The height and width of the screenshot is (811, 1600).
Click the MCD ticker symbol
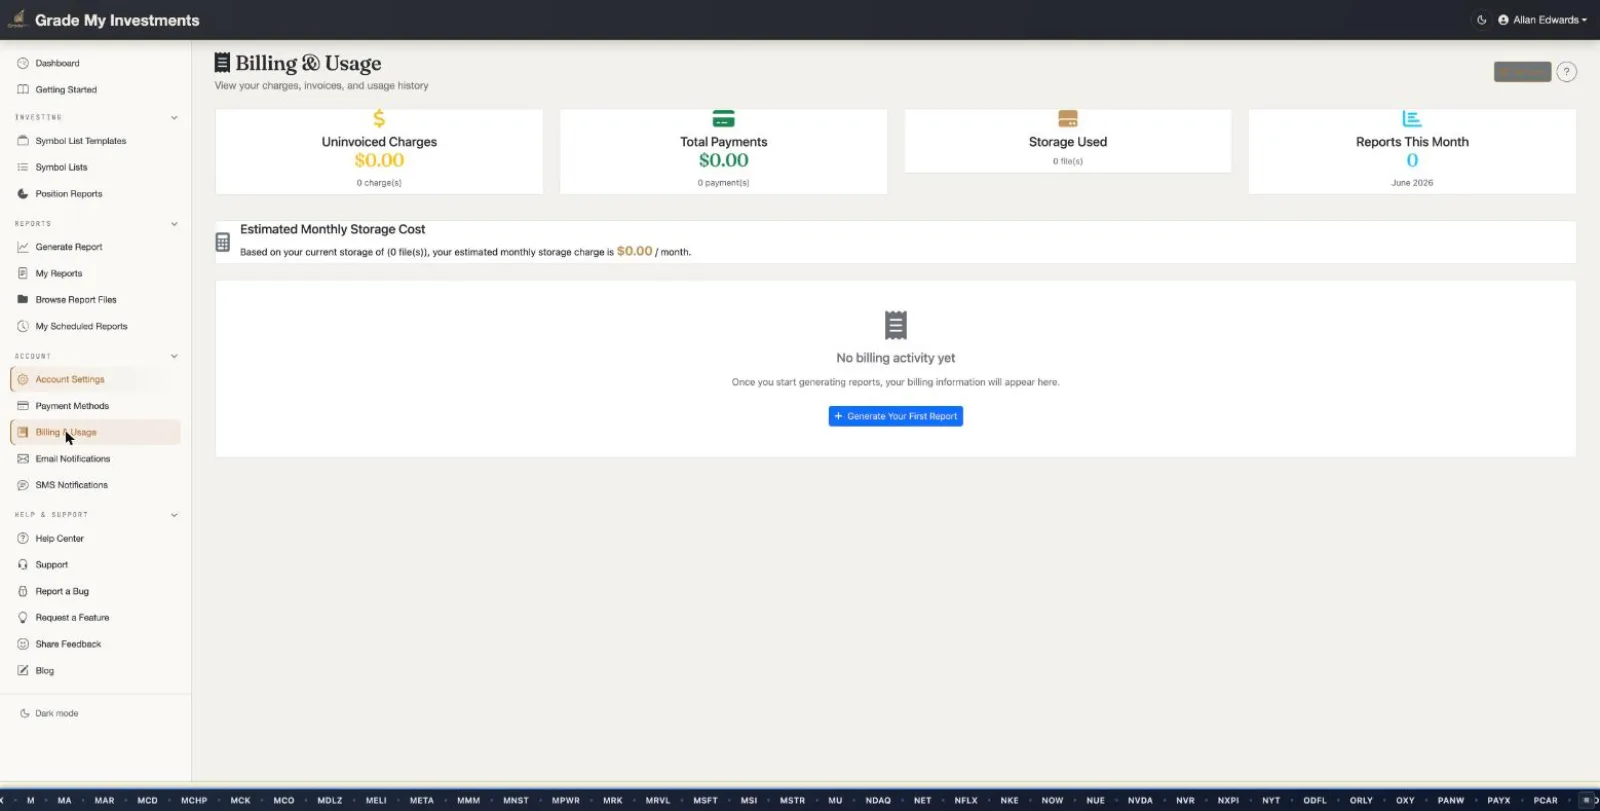pos(147,801)
